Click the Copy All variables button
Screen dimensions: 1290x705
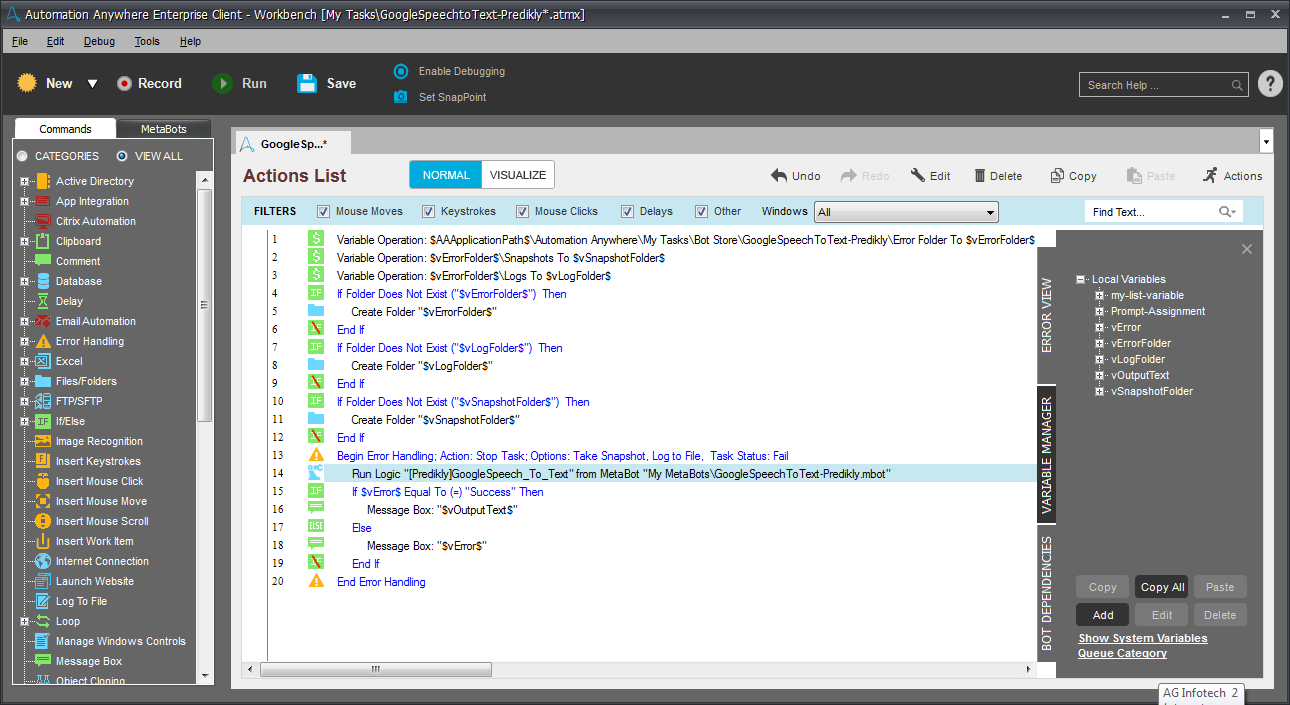tap(1162, 587)
